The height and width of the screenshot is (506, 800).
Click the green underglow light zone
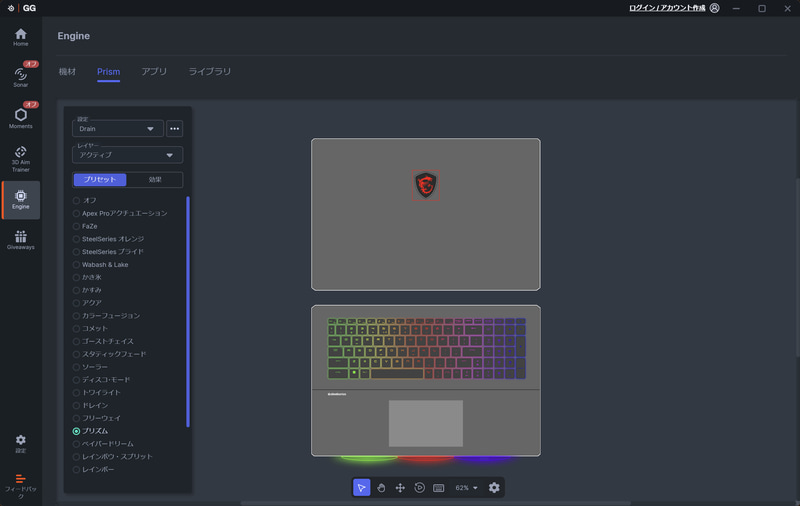pos(368,459)
